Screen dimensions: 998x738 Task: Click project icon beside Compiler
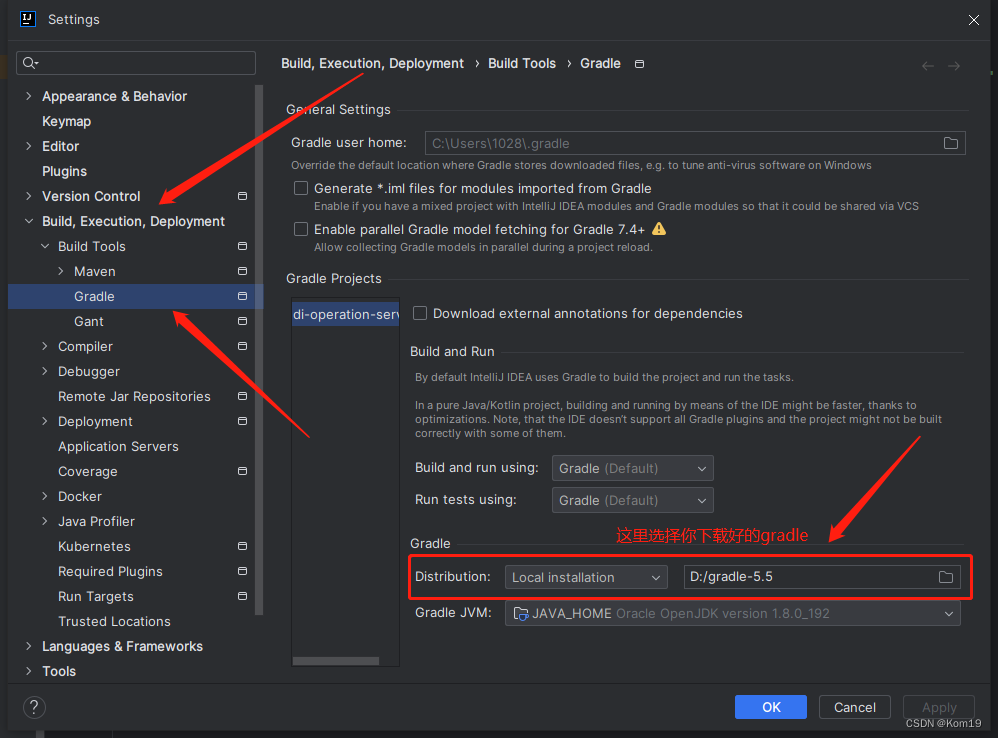[x=242, y=346]
